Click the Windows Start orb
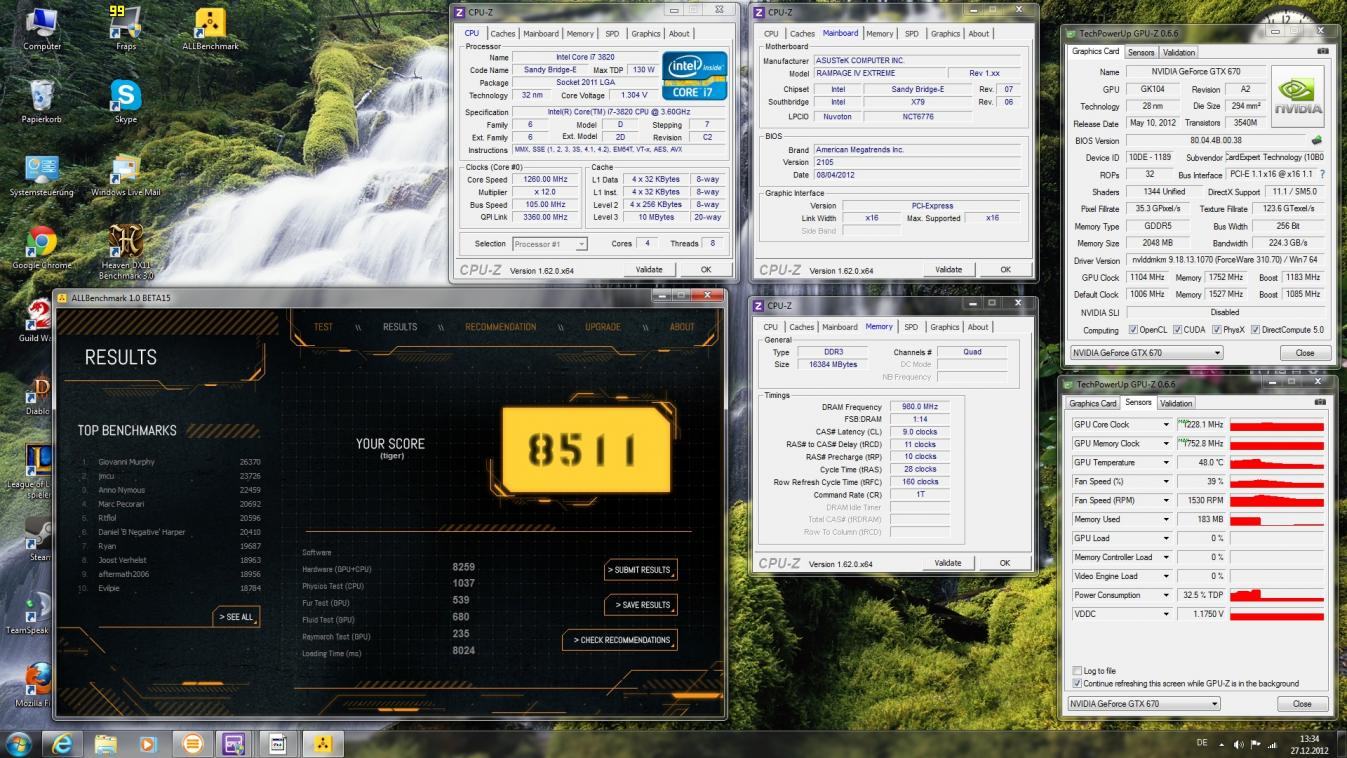The width and height of the screenshot is (1347, 758). 19,743
